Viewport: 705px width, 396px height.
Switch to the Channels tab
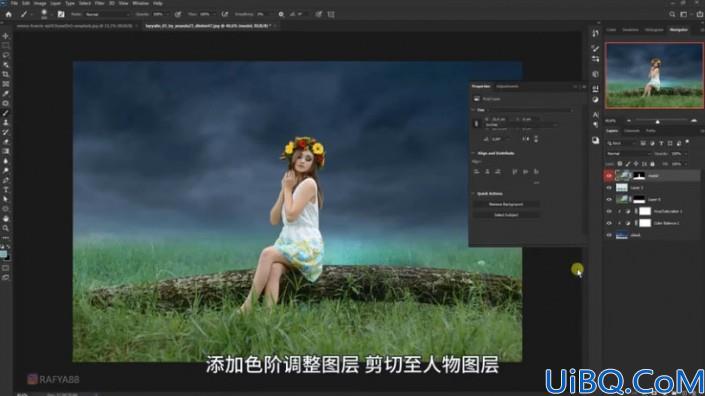click(631, 131)
